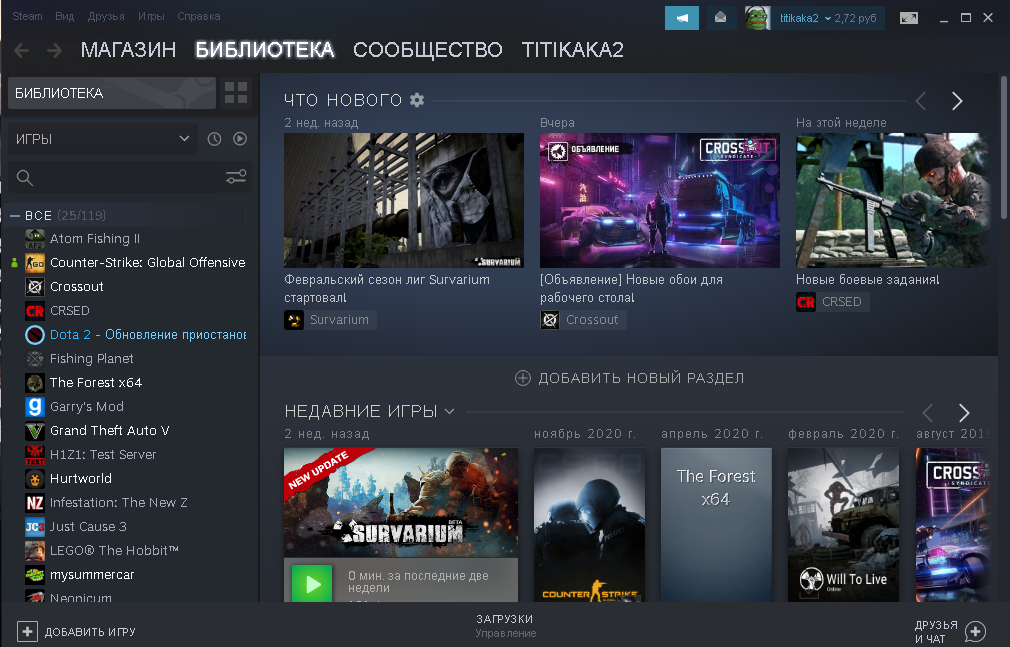This screenshot has height=647, width=1010.
Task: Open Survarium February season news thumbnail
Action: 404,200
